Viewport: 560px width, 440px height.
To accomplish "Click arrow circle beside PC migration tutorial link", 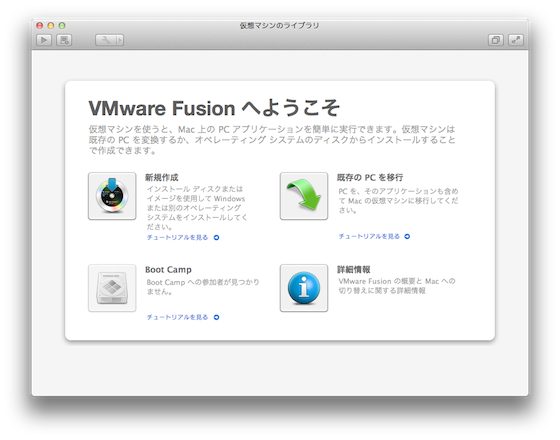I will 407,236.
